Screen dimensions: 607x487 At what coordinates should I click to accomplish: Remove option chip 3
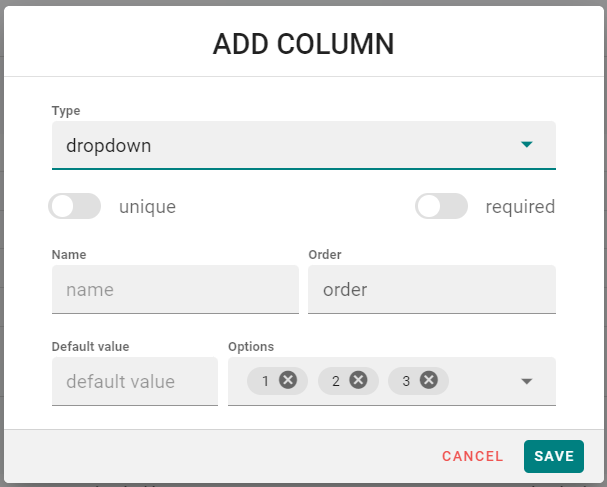[429, 380]
